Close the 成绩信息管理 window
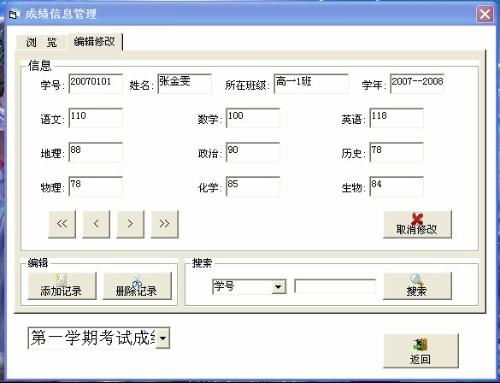 pyautogui.click(x=485, y=14)
